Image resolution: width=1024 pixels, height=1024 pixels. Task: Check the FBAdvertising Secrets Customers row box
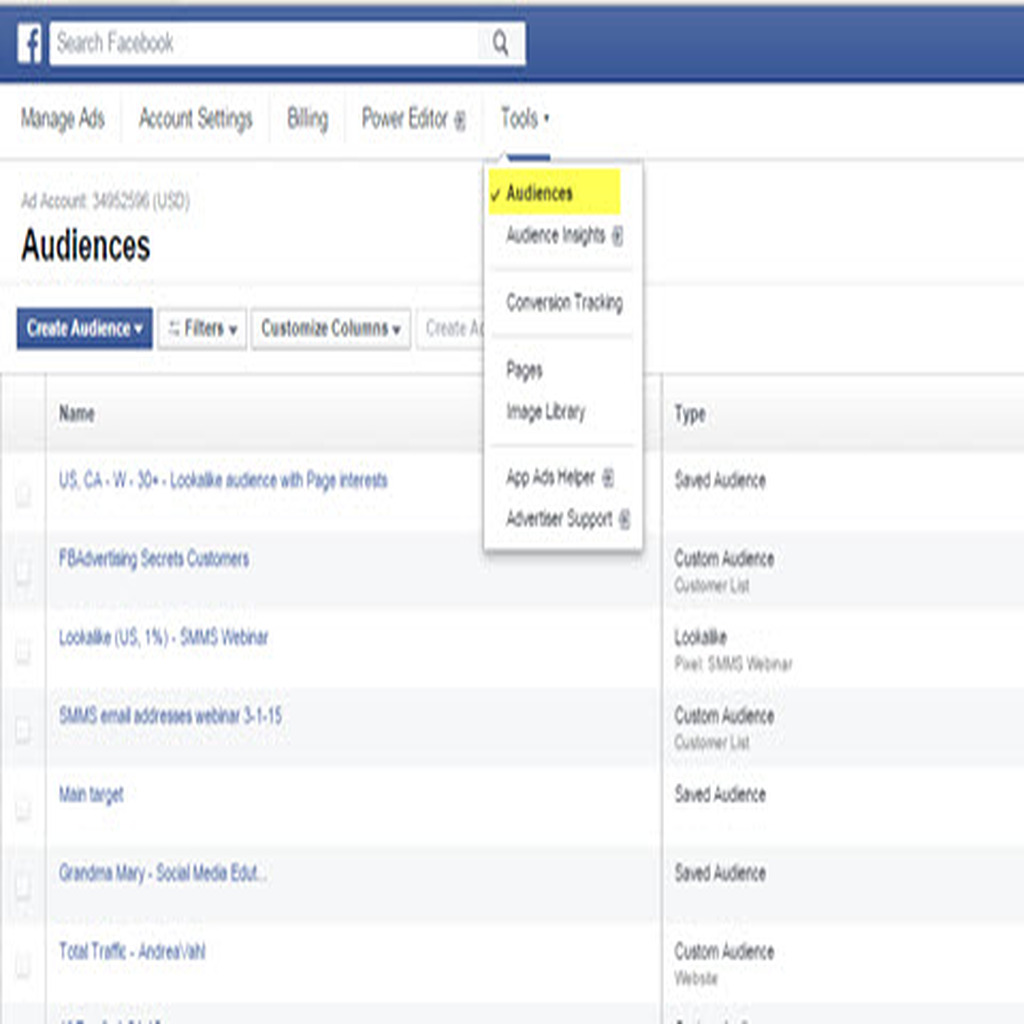coord(23,572)
